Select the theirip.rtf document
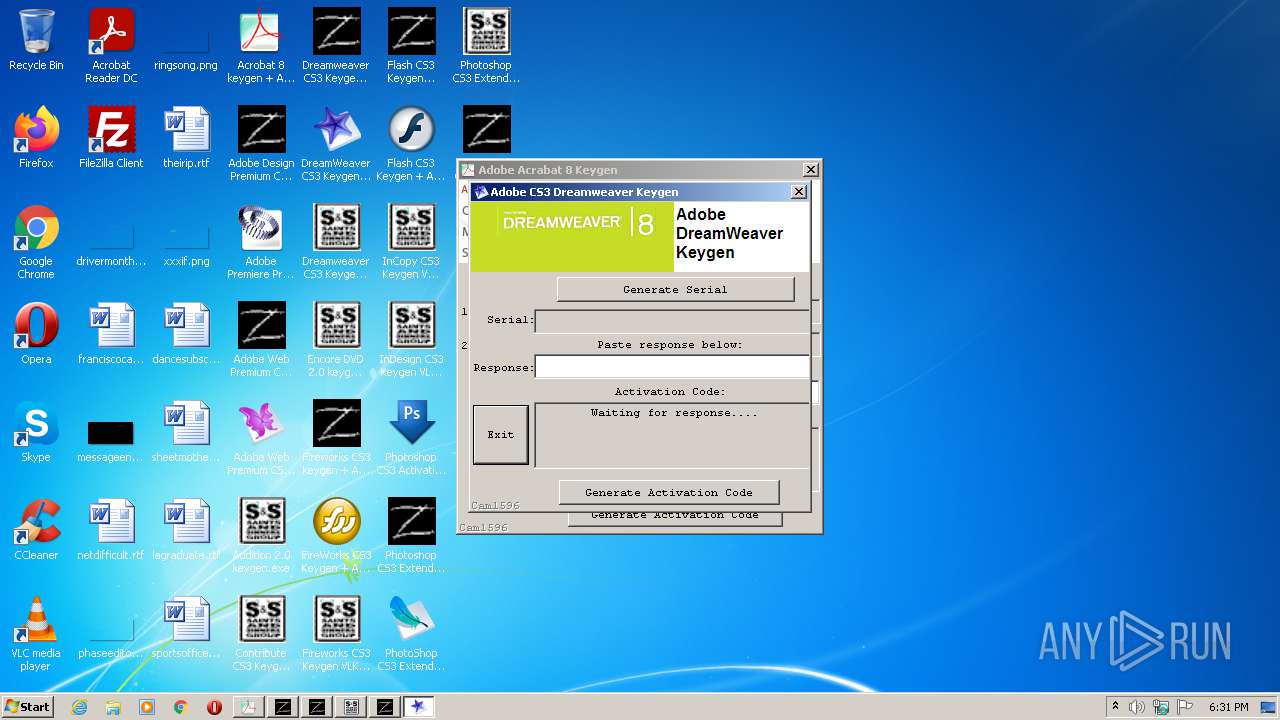This screenshot has height=720, width=1280. point(186,138)
